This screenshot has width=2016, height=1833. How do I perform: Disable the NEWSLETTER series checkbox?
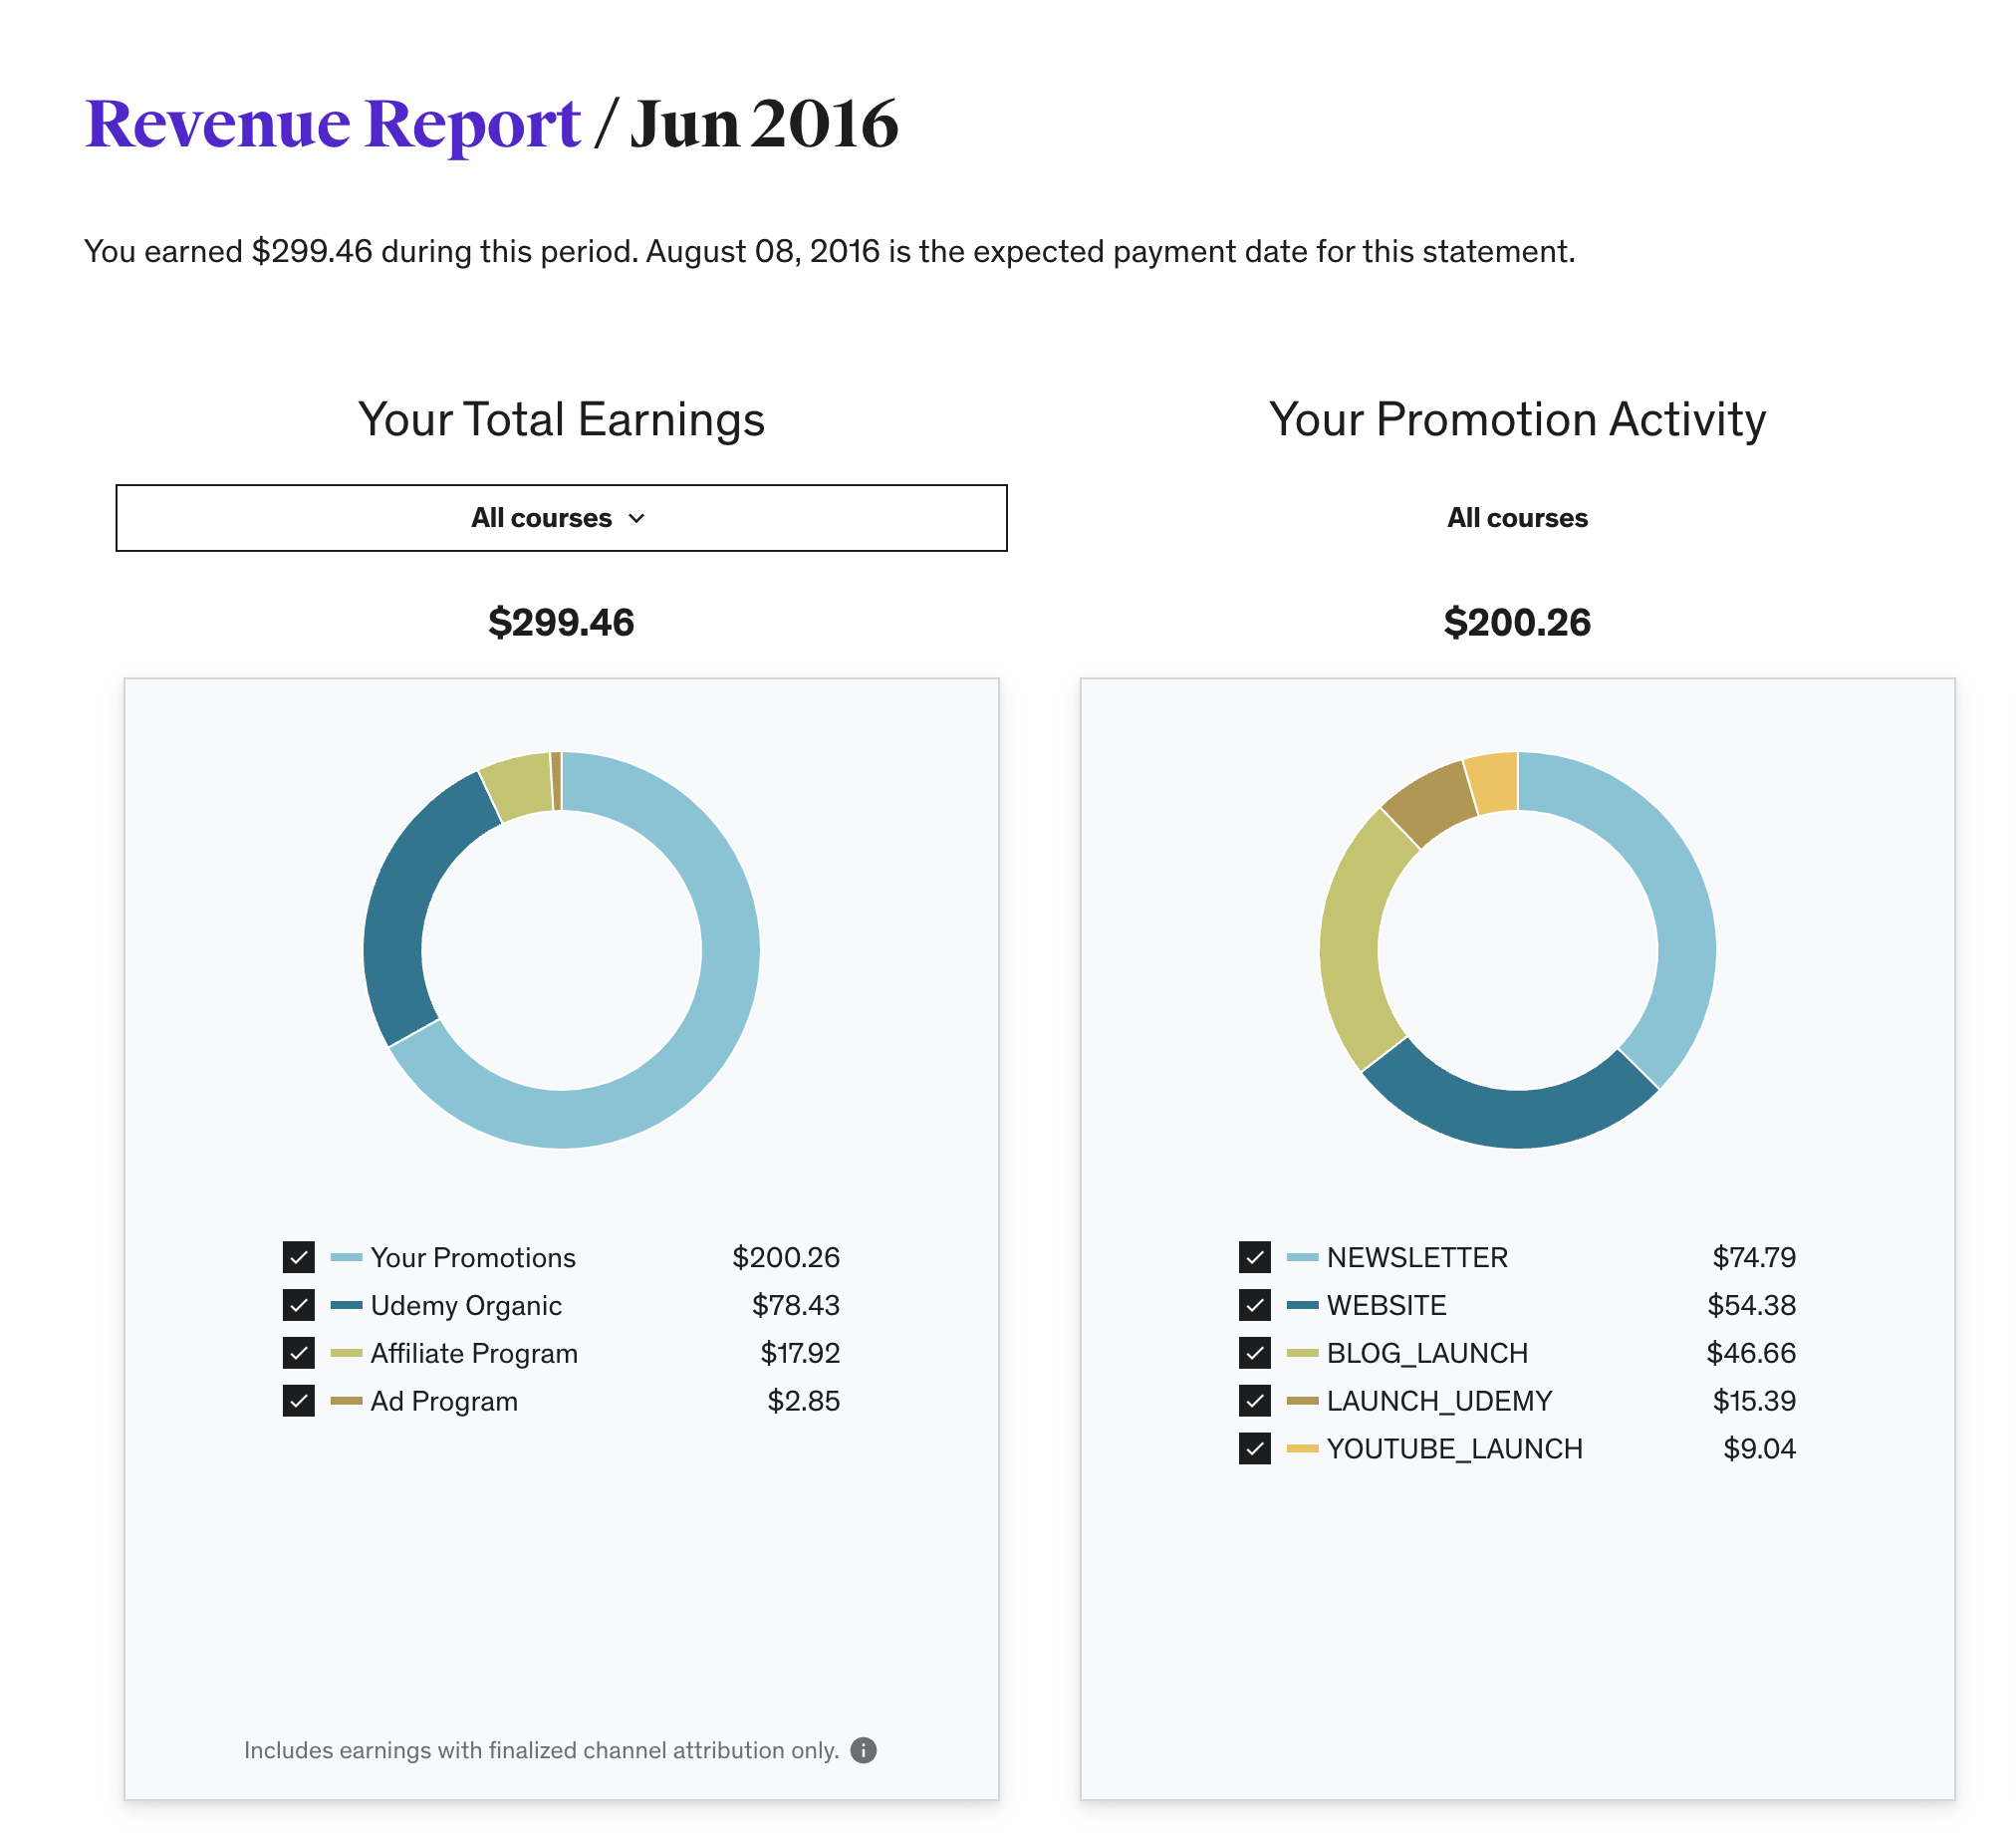coord(1254,1257)
